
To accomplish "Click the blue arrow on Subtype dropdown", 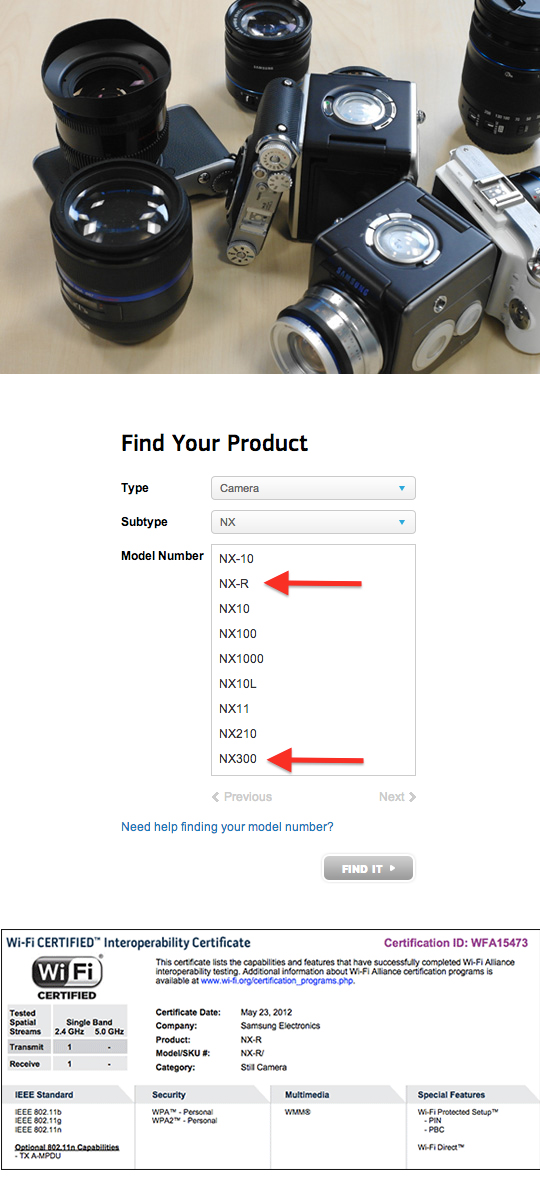I will [x=402, y=522].
